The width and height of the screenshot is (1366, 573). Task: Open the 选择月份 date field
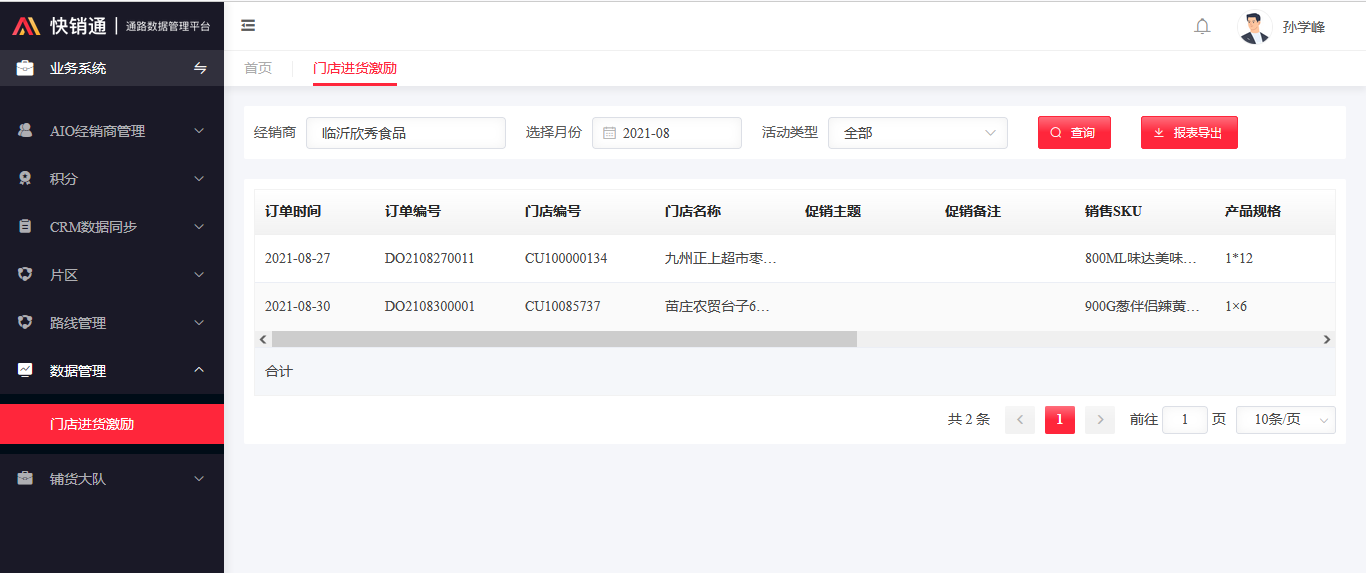667,133
